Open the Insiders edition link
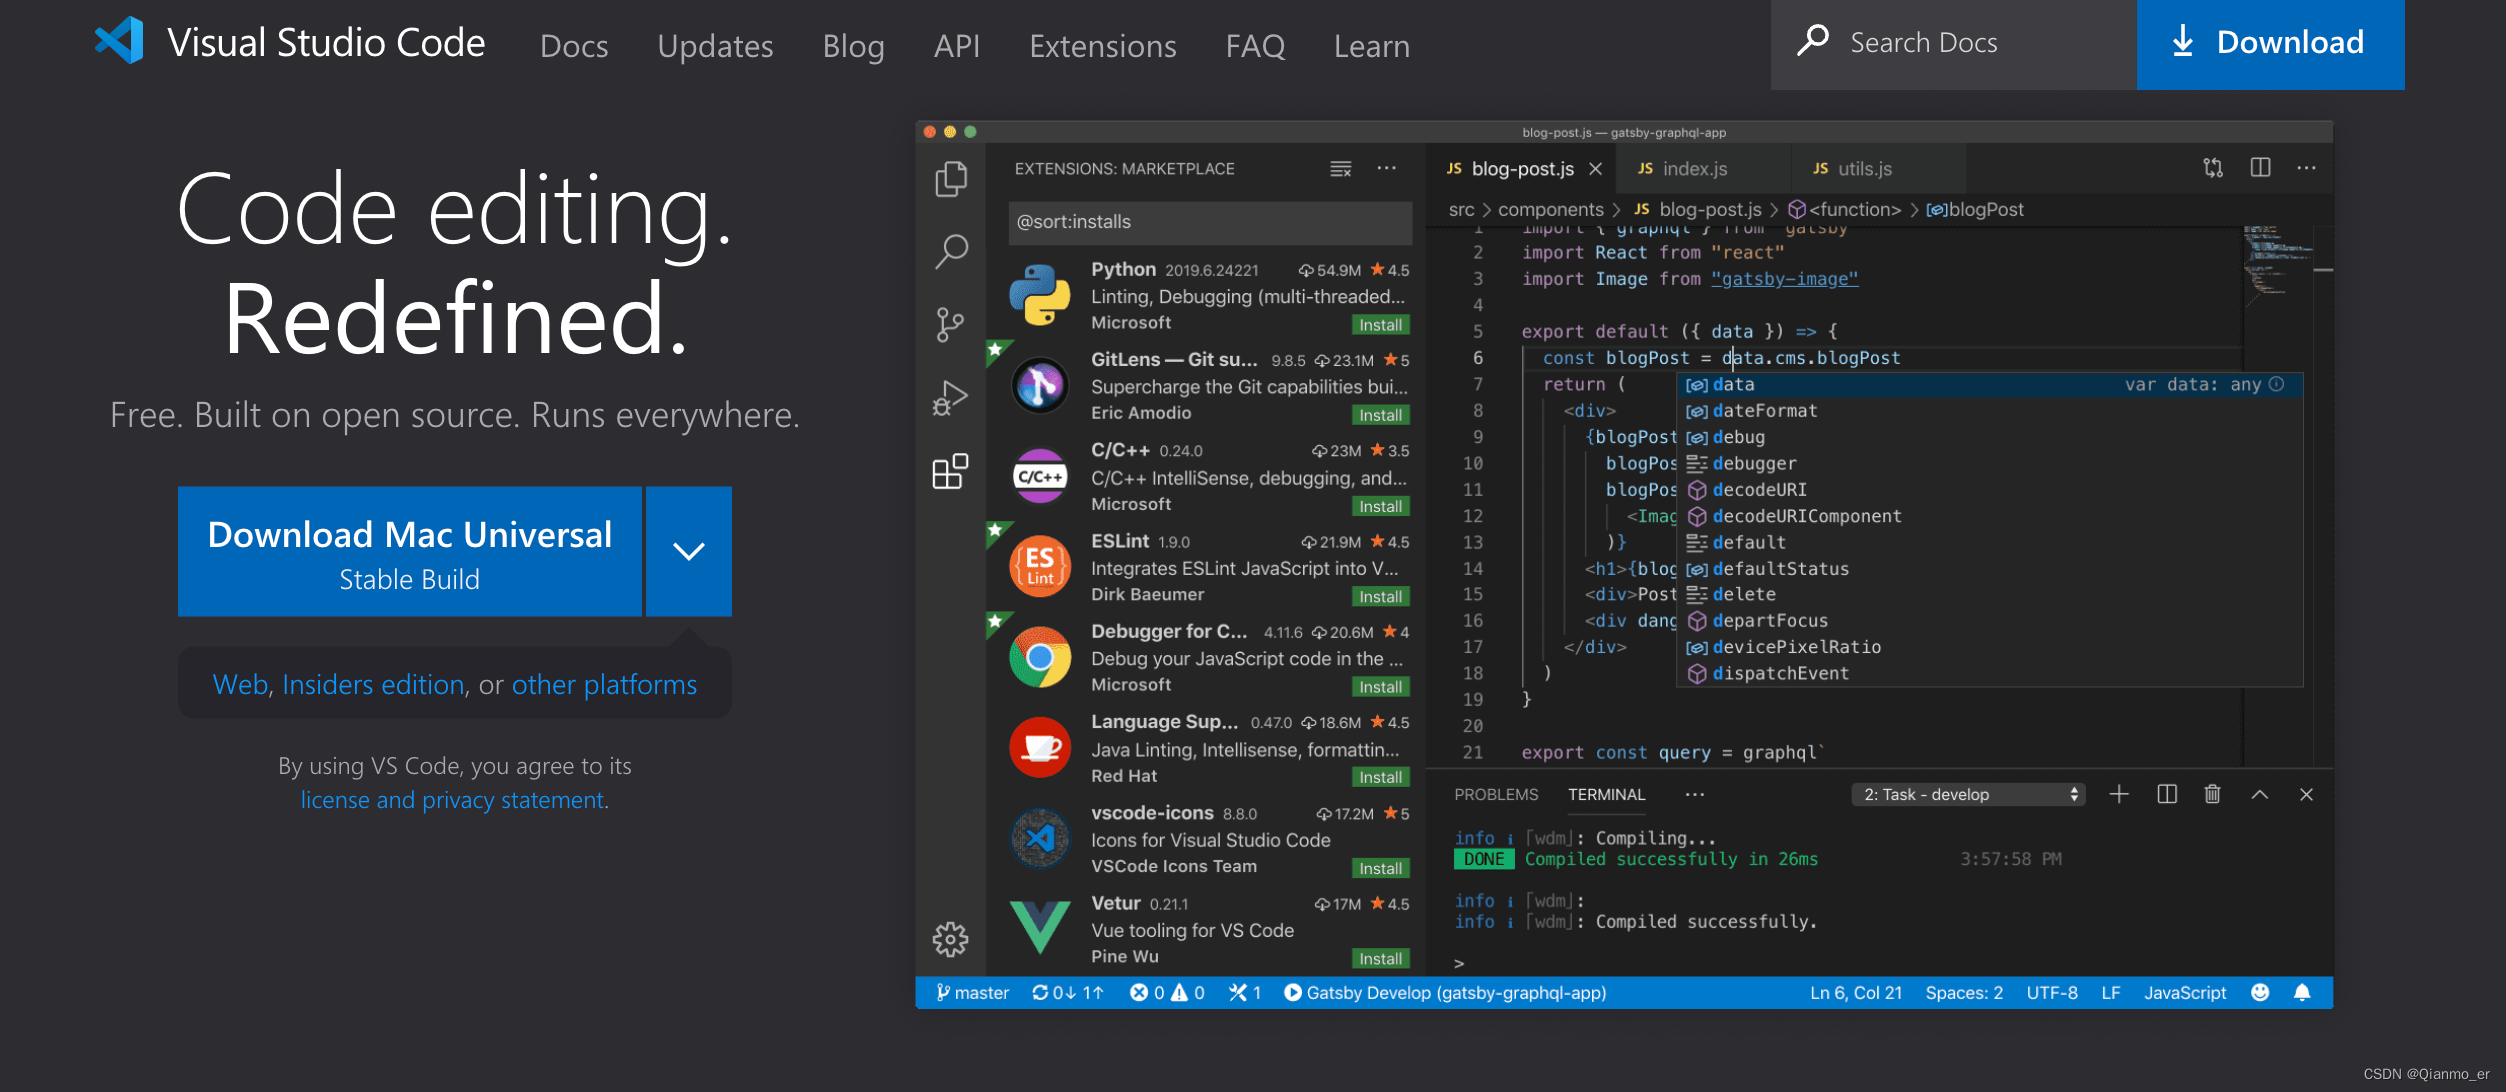Viewport: 2506px width, 1092px height. pos(373,685)
